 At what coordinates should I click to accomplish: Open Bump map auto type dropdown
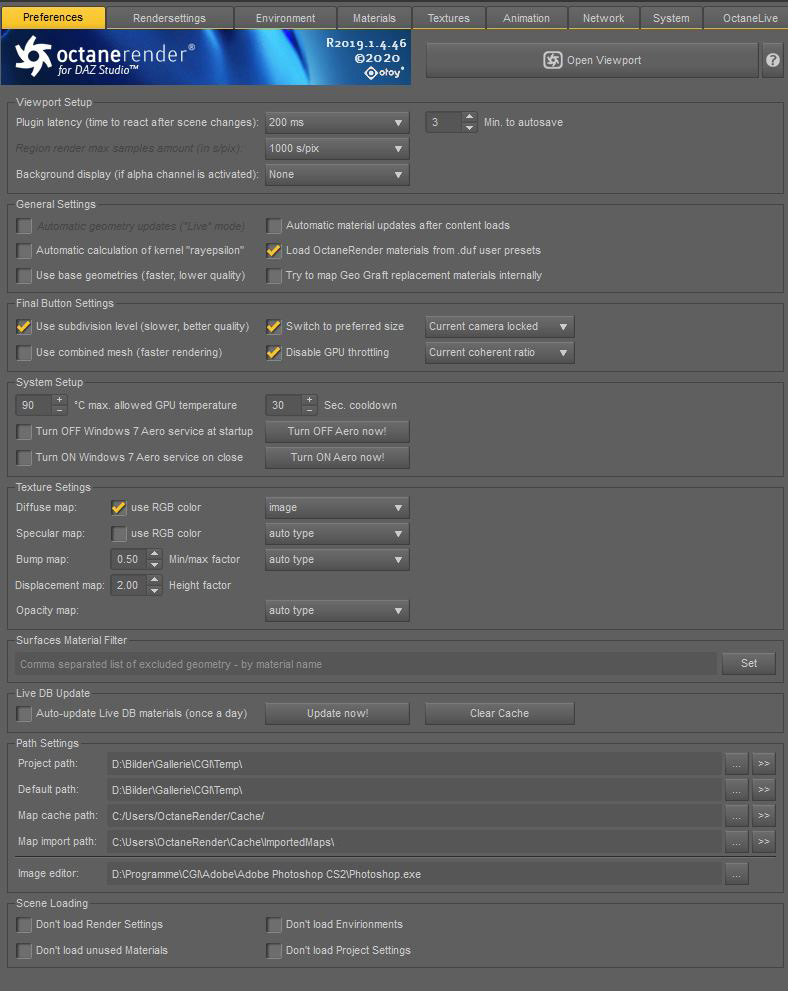click(337, 559)
